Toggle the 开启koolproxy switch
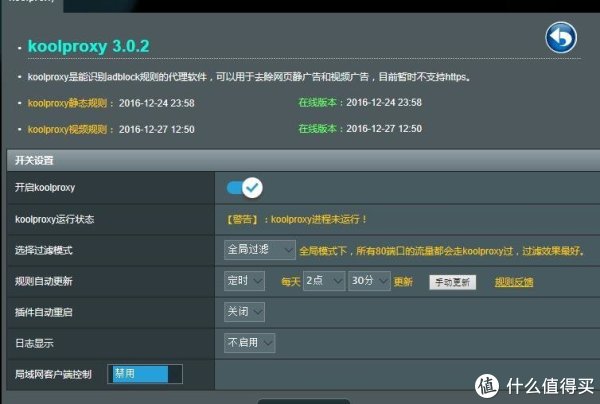The image size is (600, 404). pyautogui.click(x=245, y=187)
